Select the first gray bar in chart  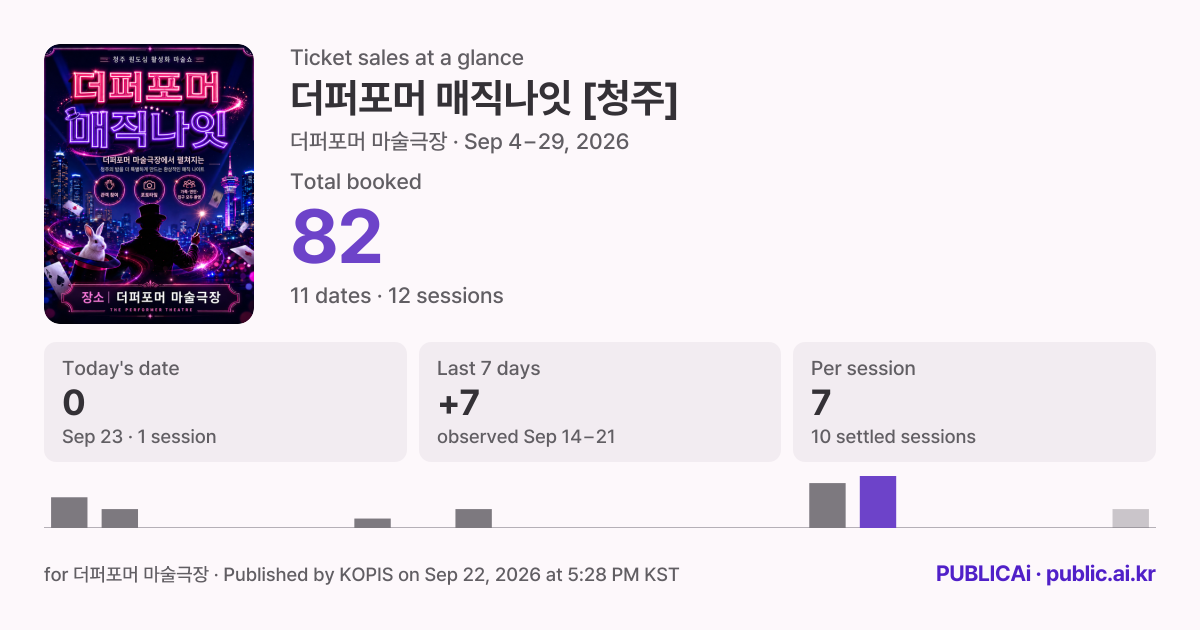point(69,512)
